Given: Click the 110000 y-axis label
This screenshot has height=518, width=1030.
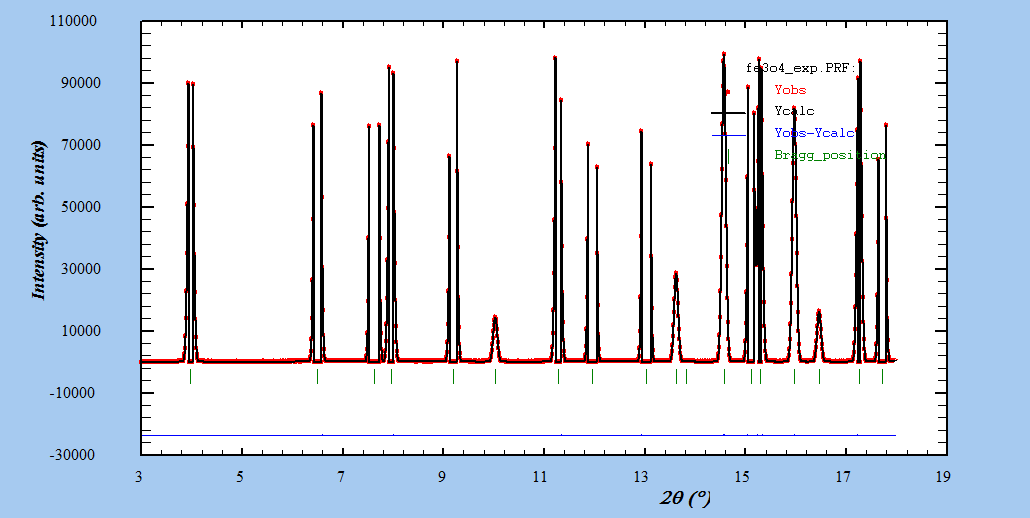Looking at the screenshot, I should pos(73,21).
